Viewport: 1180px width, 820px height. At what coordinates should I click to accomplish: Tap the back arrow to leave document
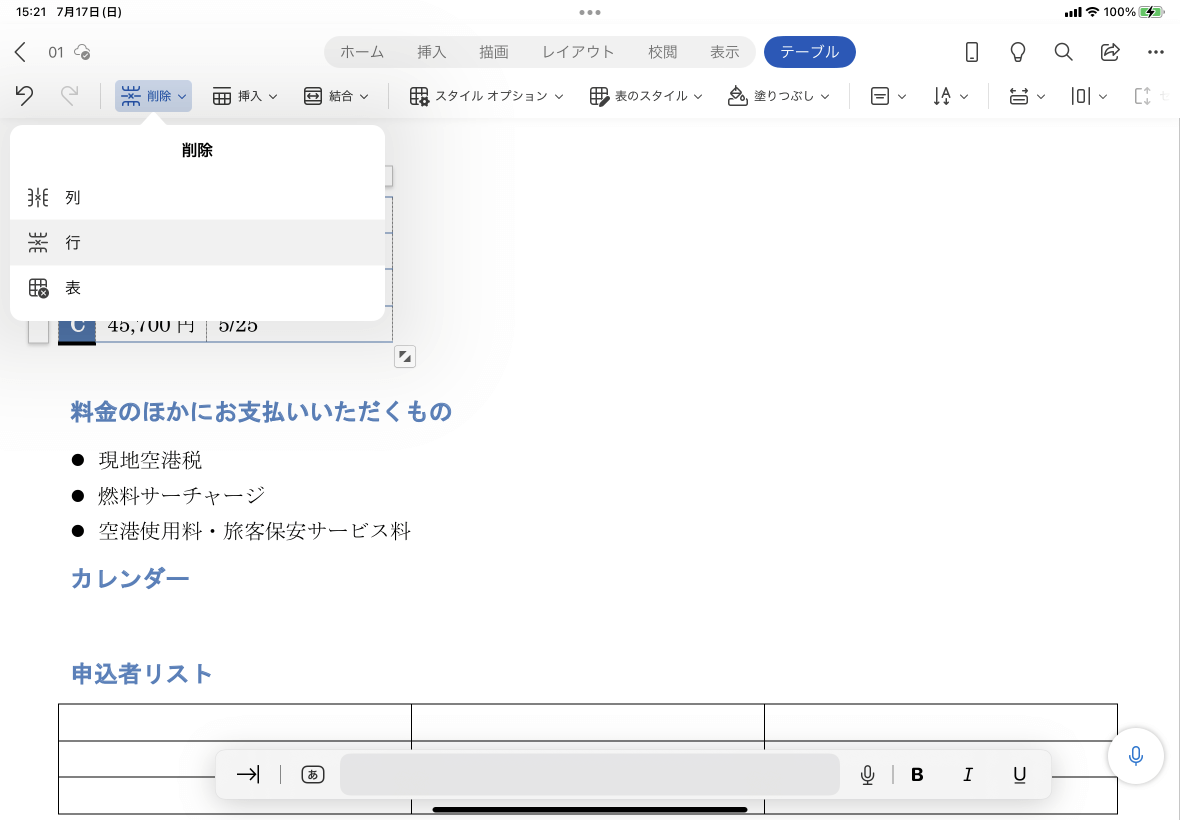click(20, 52)
